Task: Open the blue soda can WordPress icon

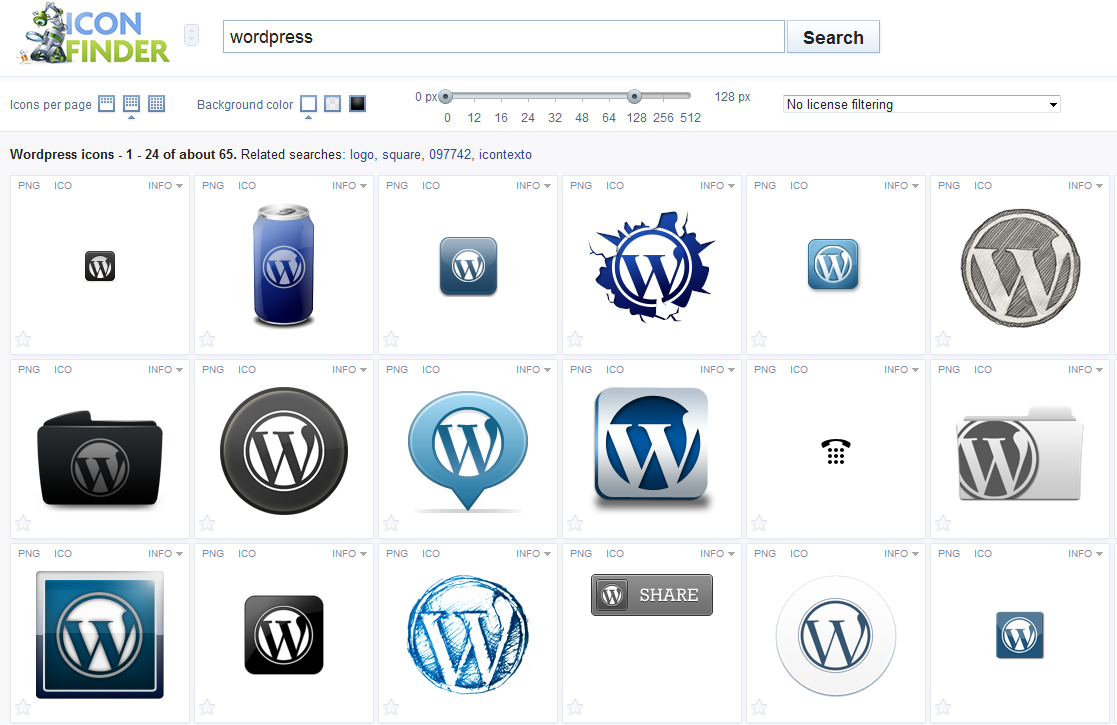Action: click(284, 265)
